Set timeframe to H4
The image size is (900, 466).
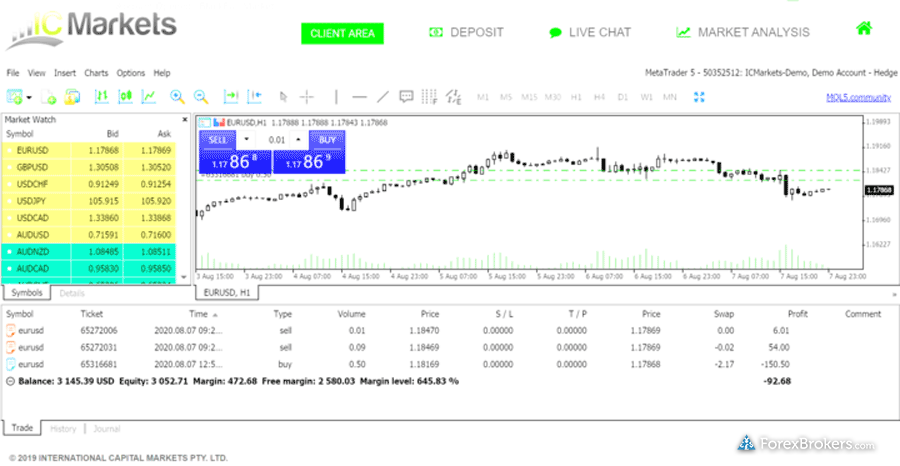(x=600, y=97)
